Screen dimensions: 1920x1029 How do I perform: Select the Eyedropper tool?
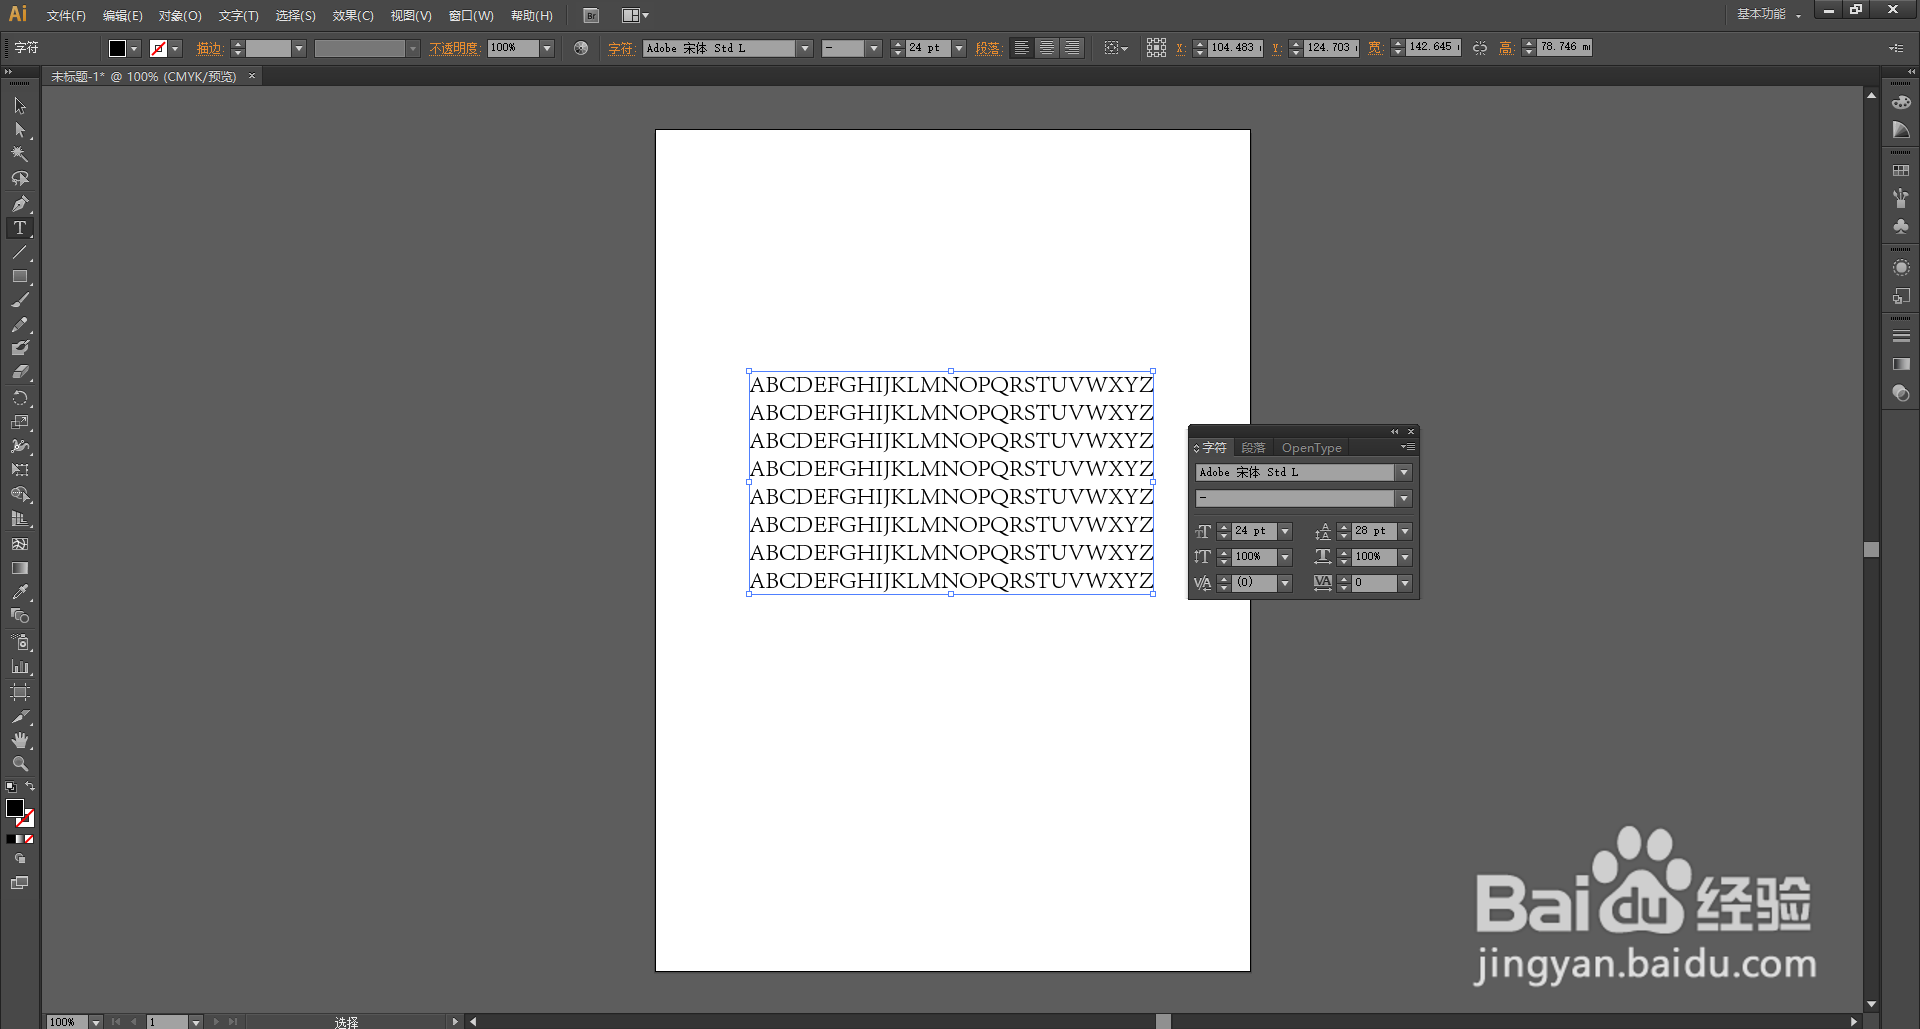pyautogui.click(x=20, y=592)
